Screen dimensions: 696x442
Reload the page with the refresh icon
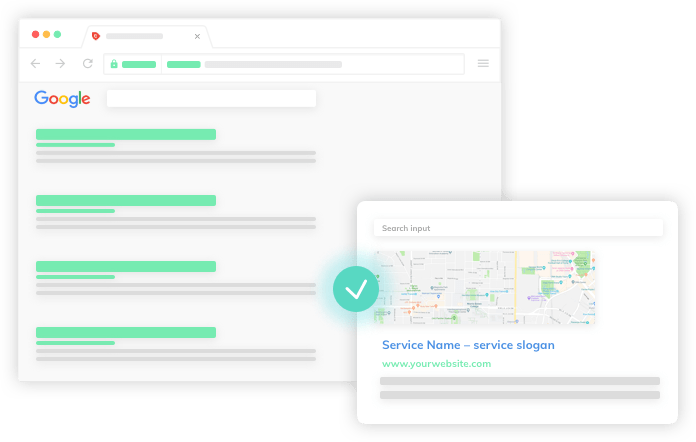pos(87,64)
